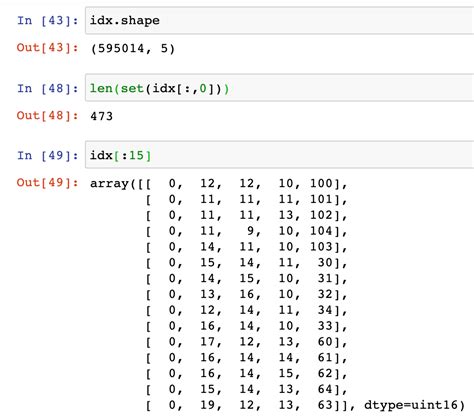Click the value 17 in the row ending 60
Image resolution: width=474 pixels, height=419 pixels.
(x=207, y=342)
